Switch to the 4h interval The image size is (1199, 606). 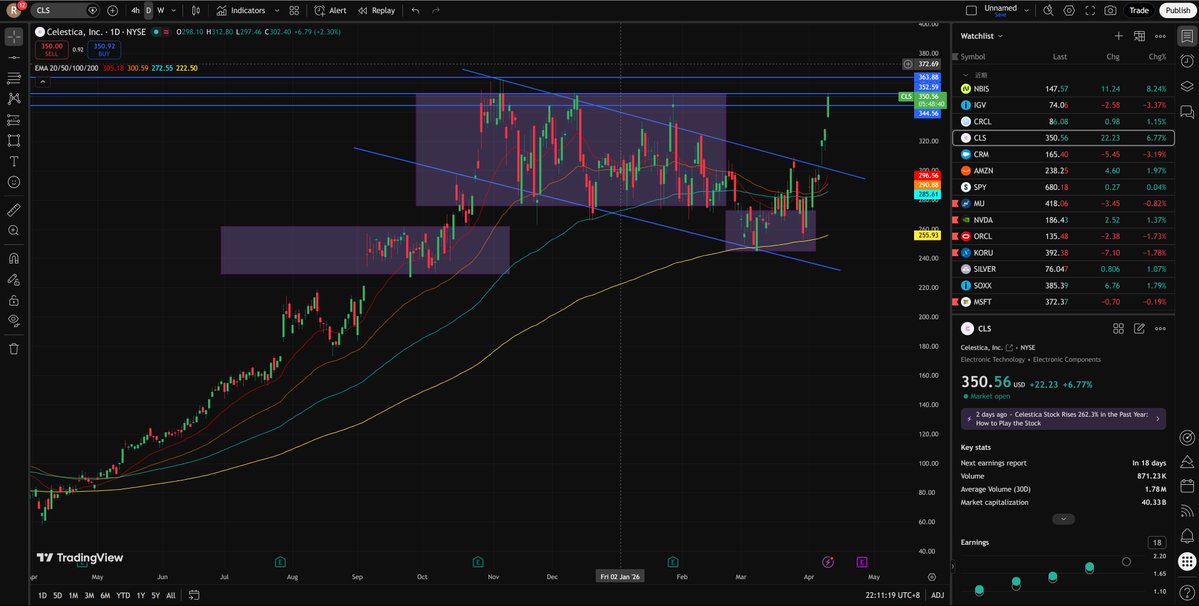tap(135, 11)
